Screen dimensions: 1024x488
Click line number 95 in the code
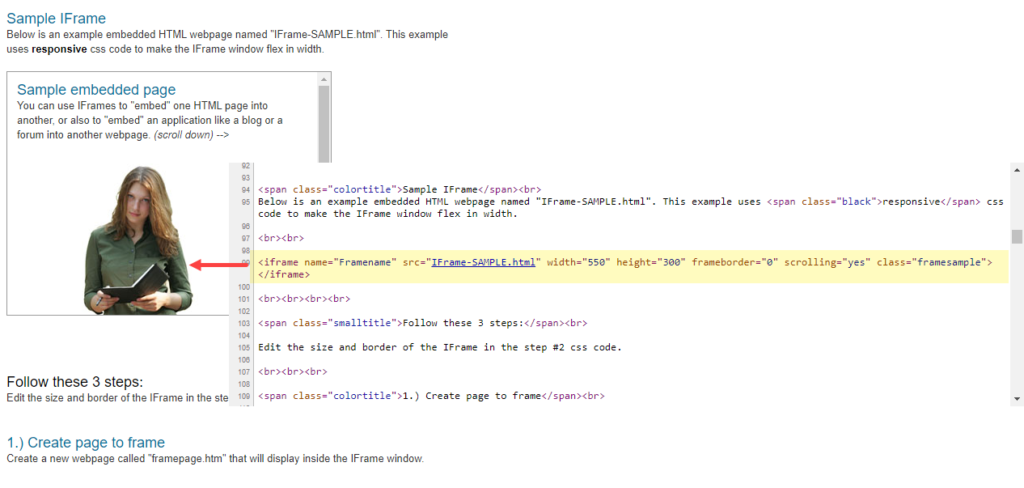point(246,202)
